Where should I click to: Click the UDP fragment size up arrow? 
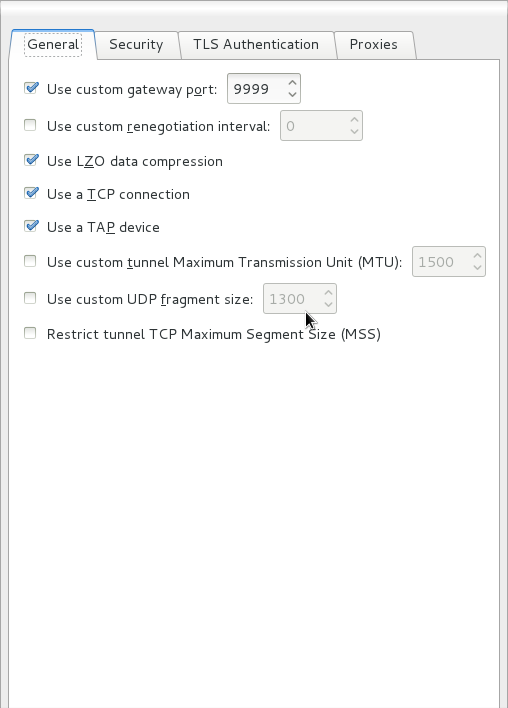tap(328, 293)
